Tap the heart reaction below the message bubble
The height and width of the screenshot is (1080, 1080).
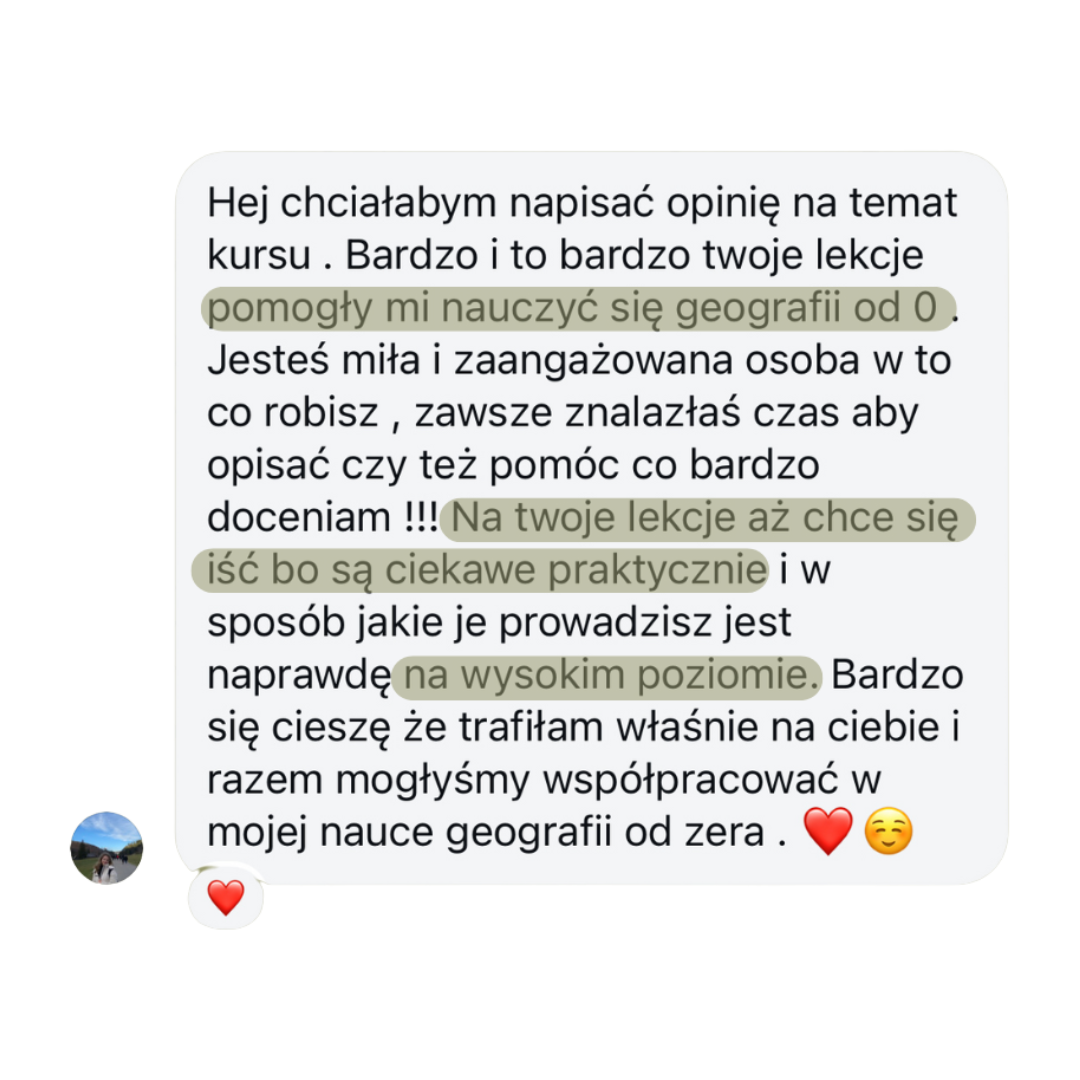(226, 897)
